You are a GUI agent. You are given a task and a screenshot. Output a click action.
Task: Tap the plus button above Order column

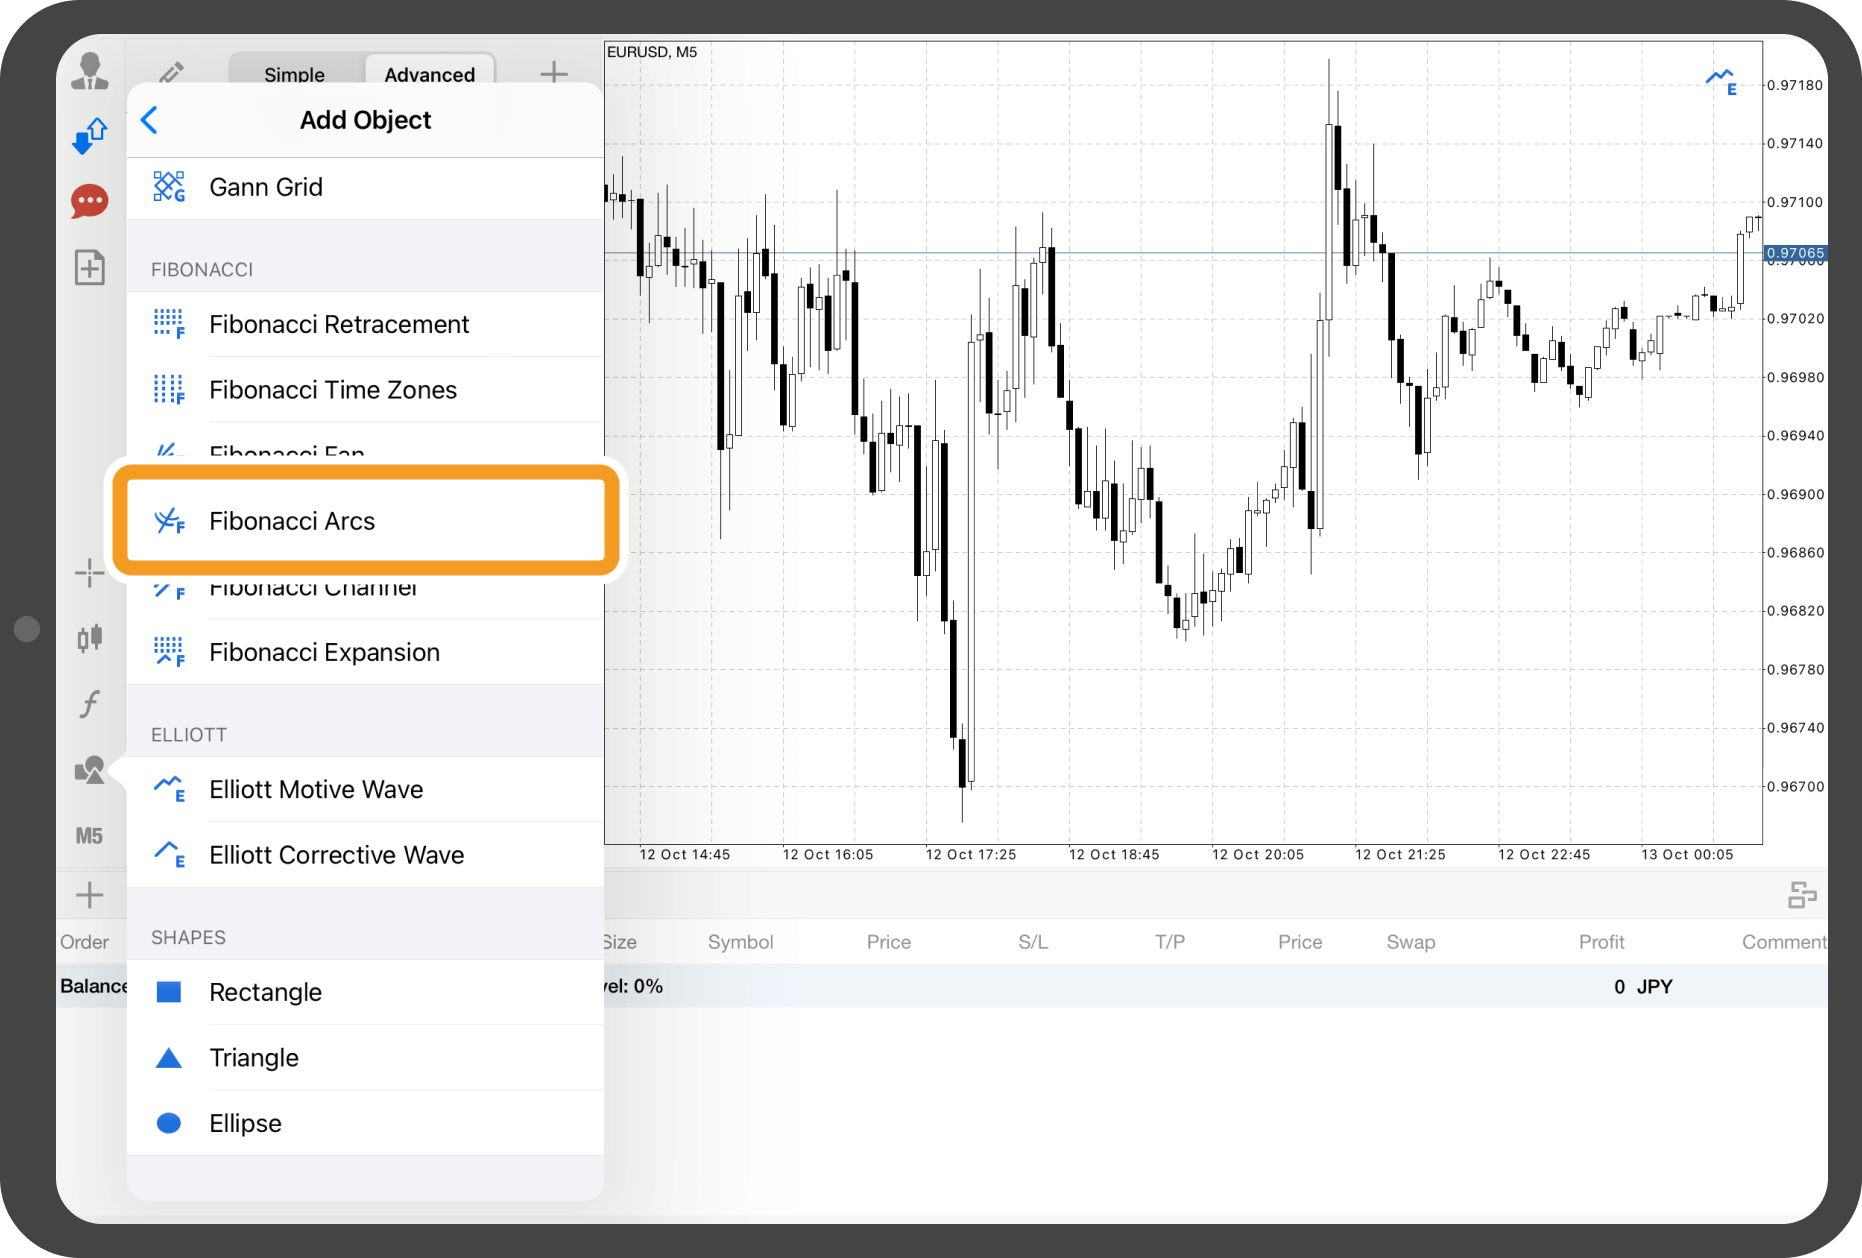[x=90, y=895]
